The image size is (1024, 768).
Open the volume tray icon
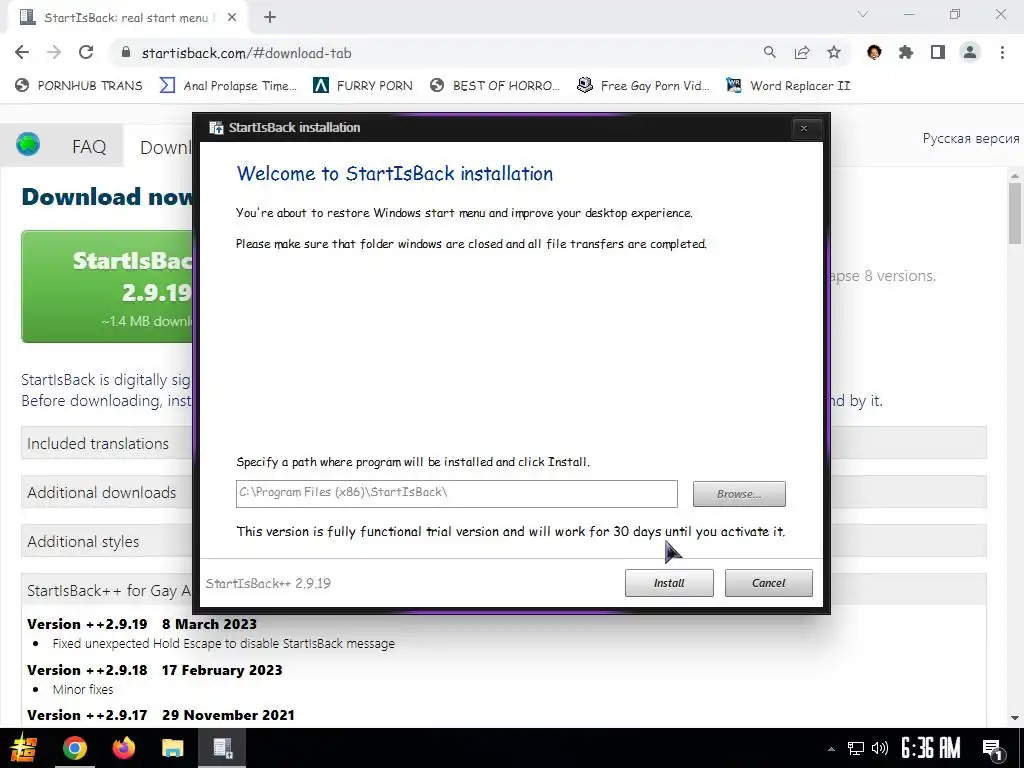point(880,748)
